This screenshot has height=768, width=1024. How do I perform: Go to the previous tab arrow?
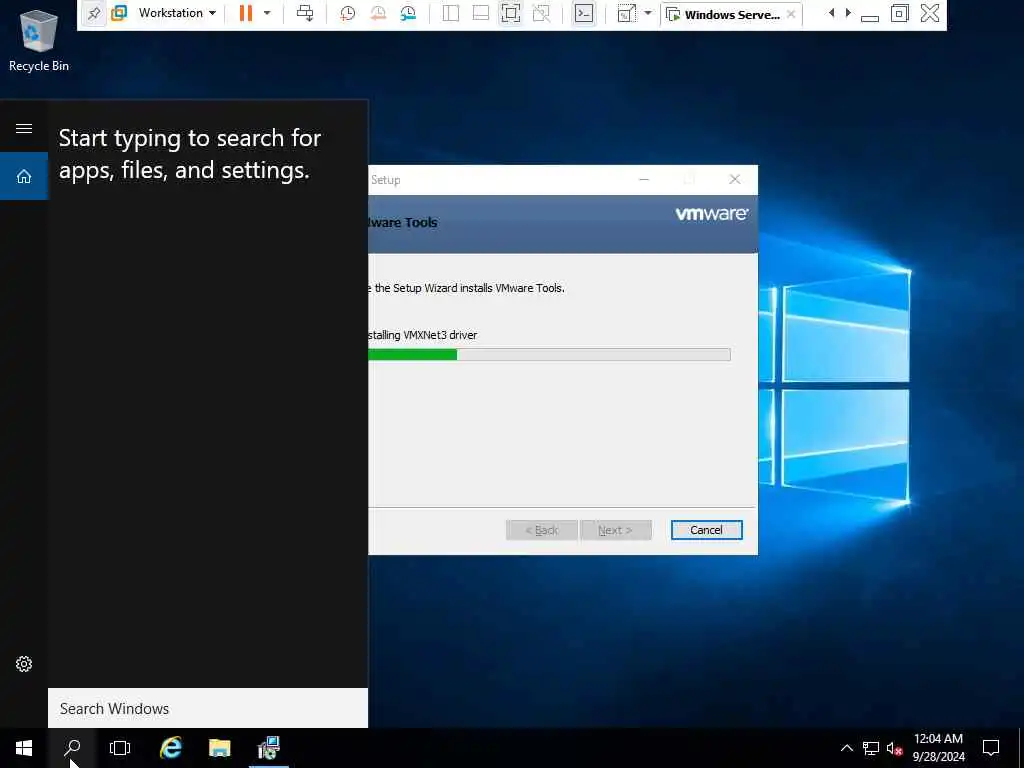(831, 13)
